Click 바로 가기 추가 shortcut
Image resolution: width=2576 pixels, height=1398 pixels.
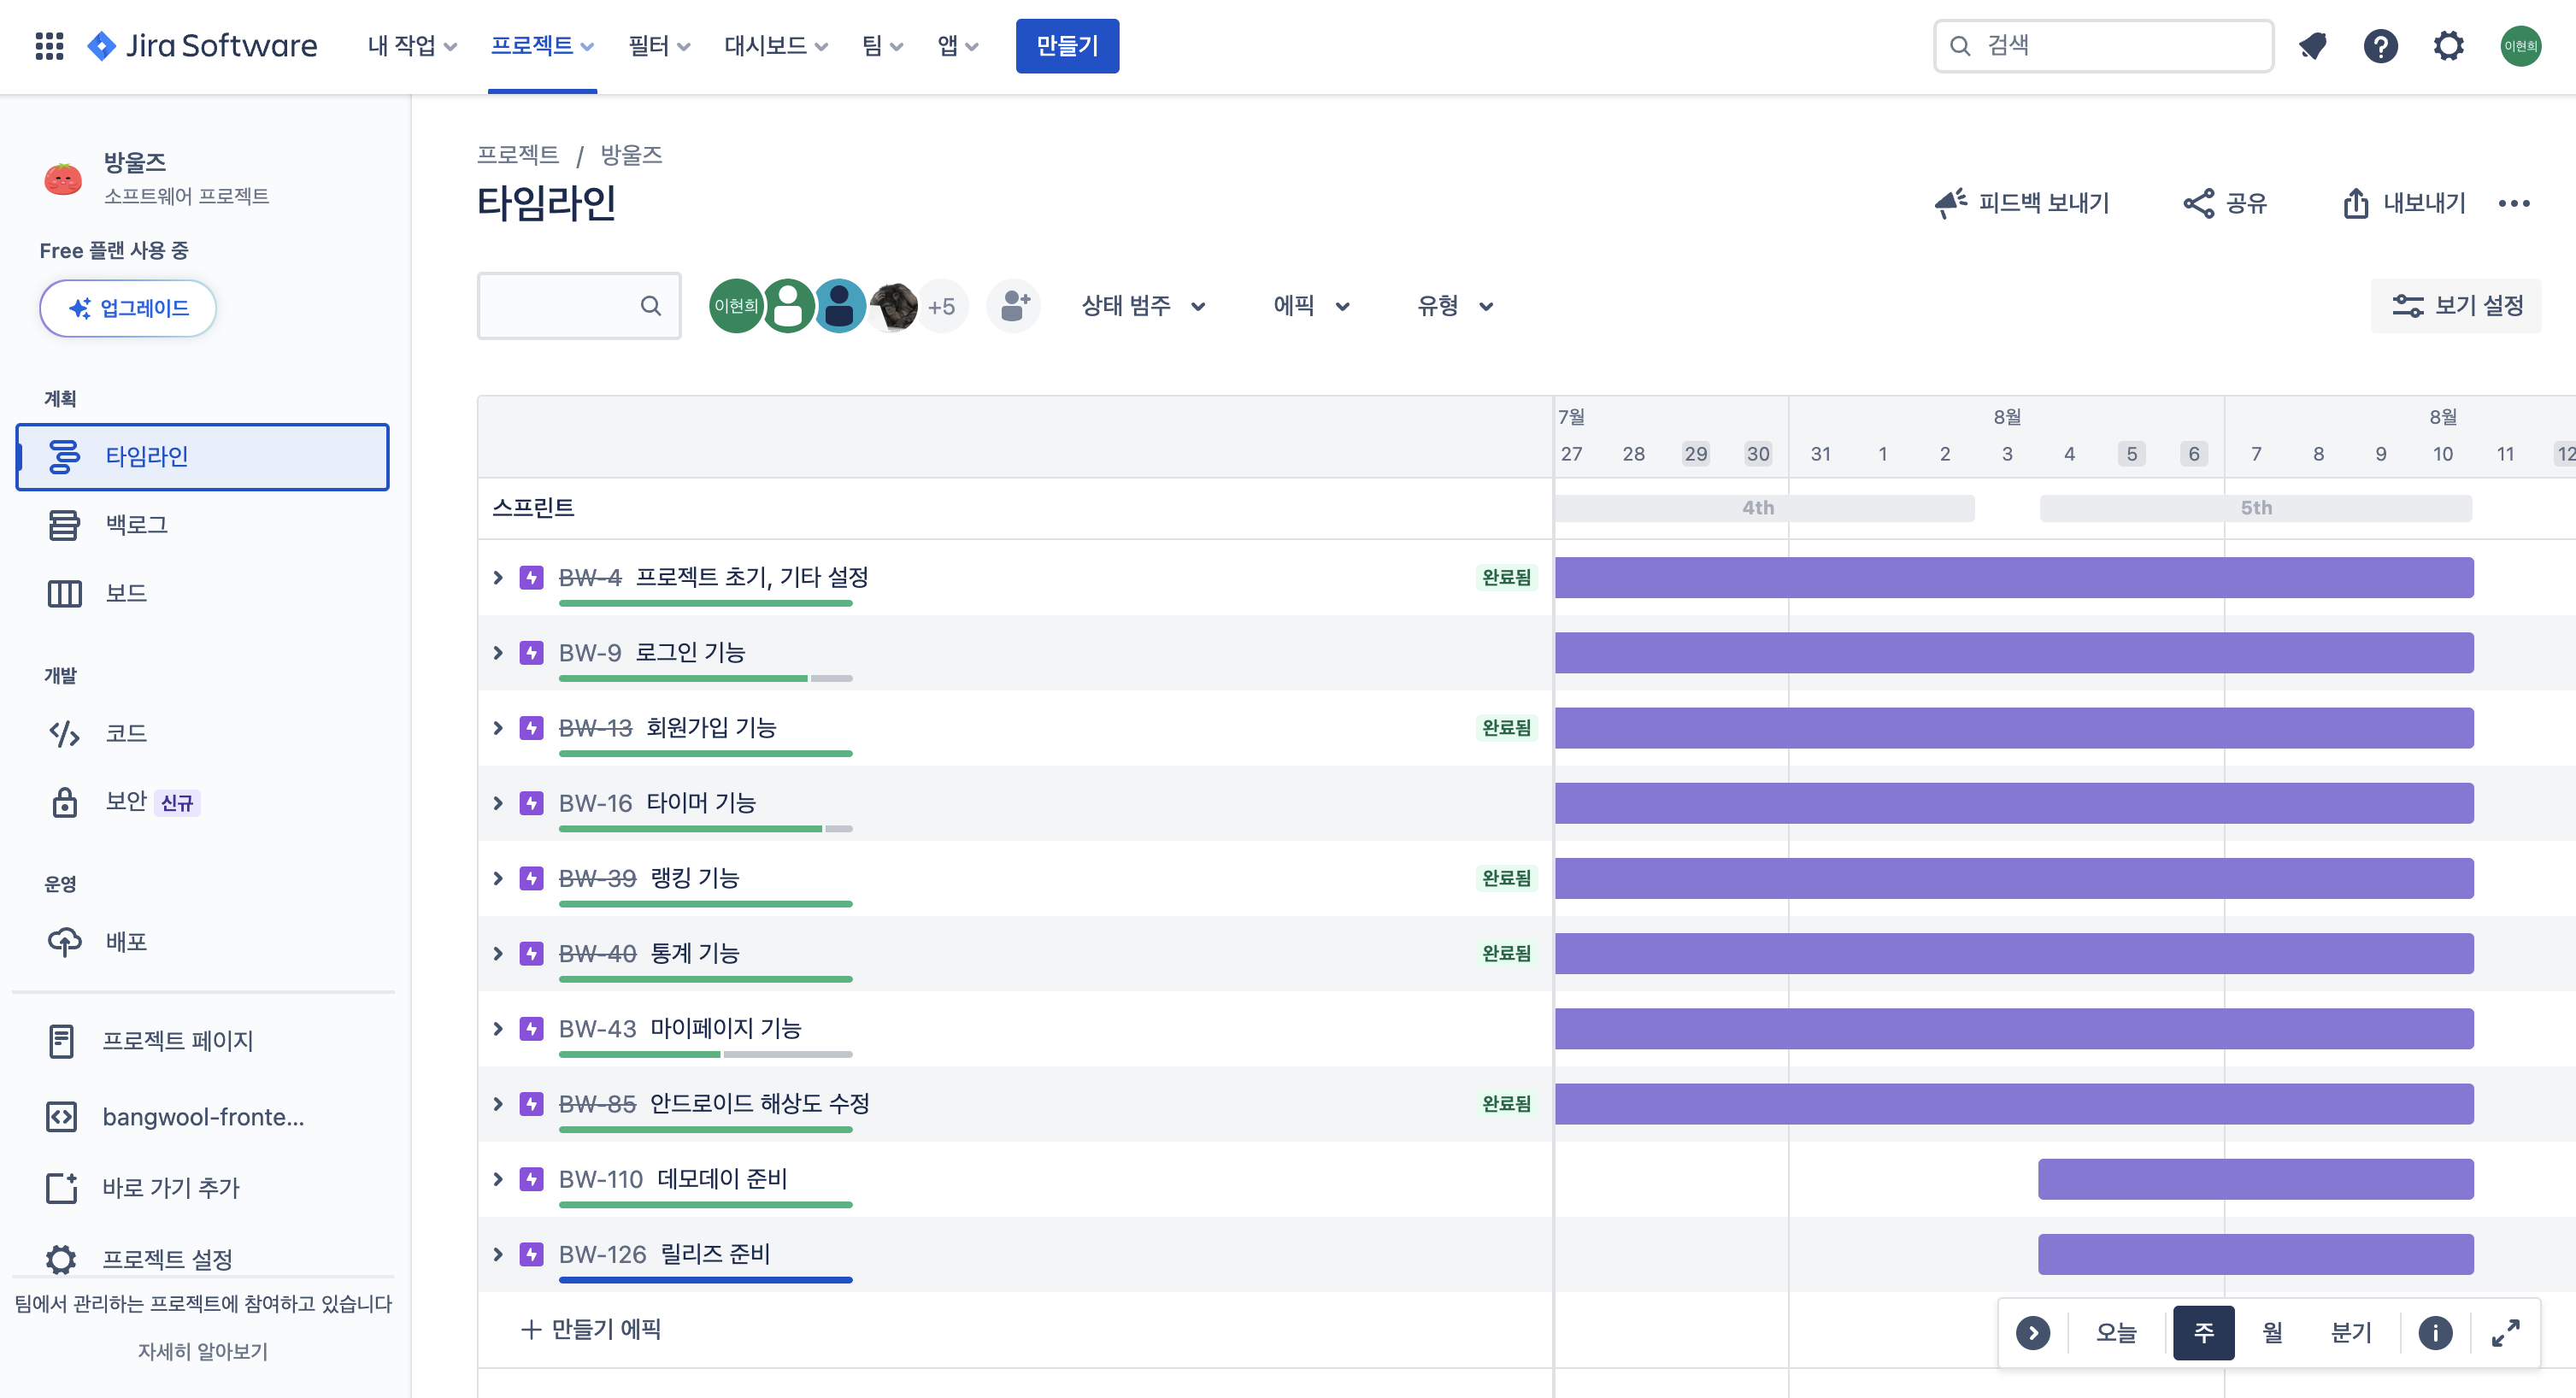click(203, 1188)
